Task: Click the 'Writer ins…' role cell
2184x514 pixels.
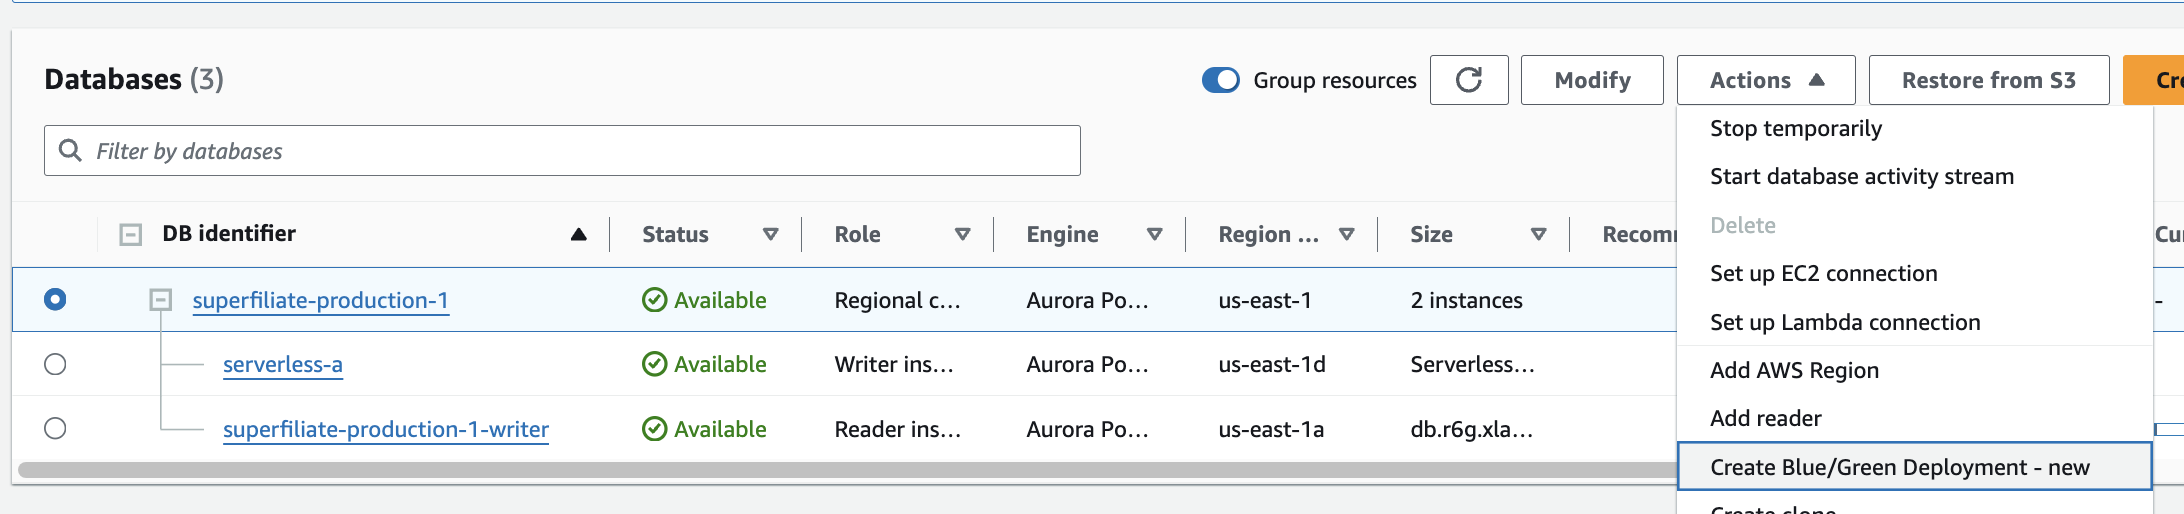Action: 894,364
